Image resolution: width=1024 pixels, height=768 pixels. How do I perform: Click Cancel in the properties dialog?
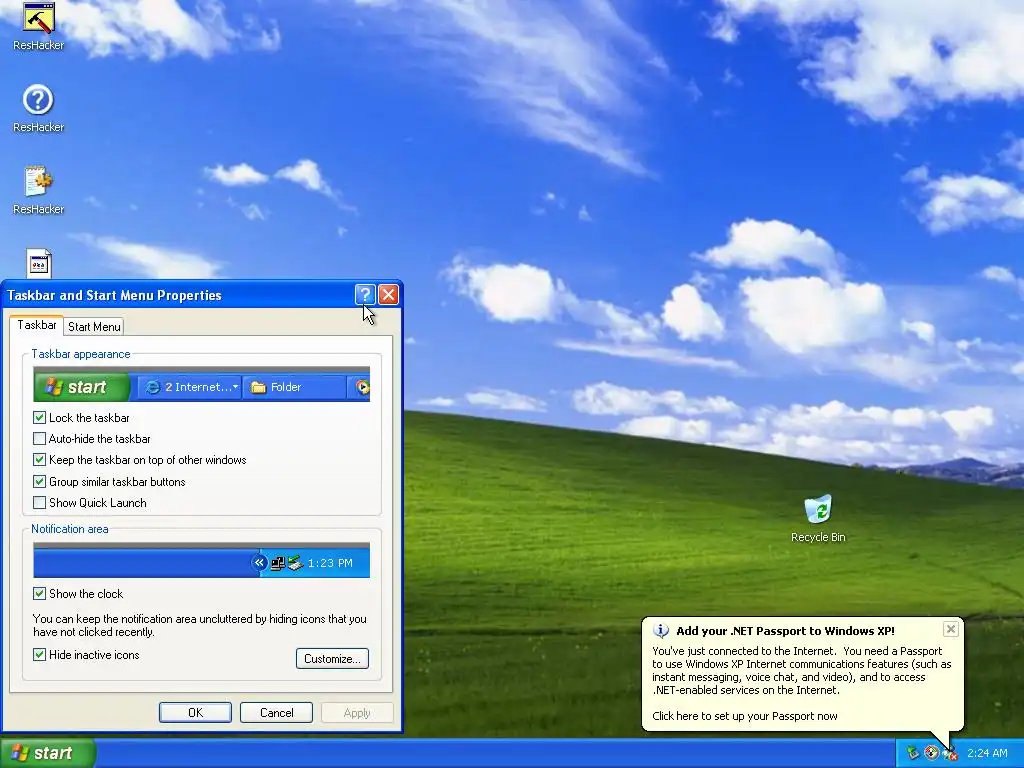276,712
